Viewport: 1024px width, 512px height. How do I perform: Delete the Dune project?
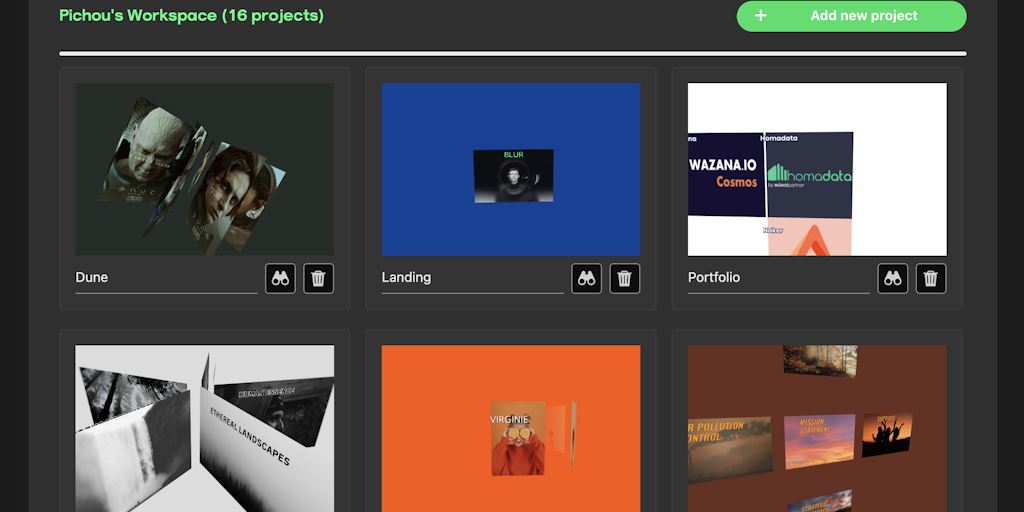click(x=318, y=278)
